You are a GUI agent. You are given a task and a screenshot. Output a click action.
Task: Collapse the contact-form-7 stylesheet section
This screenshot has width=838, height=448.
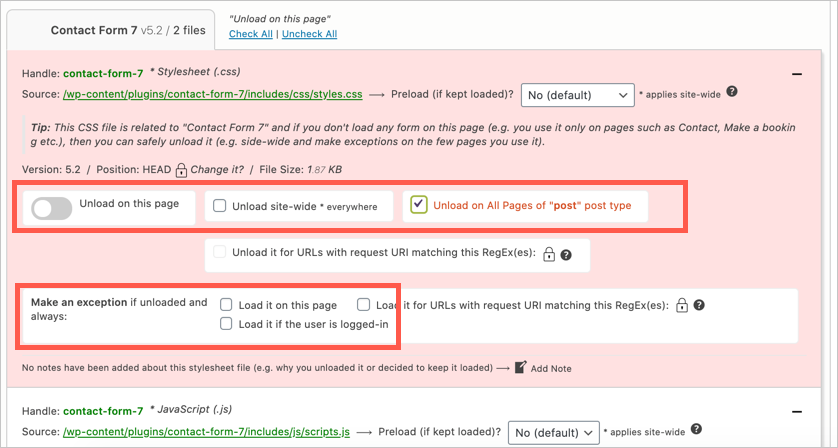[x=796, y=74]
